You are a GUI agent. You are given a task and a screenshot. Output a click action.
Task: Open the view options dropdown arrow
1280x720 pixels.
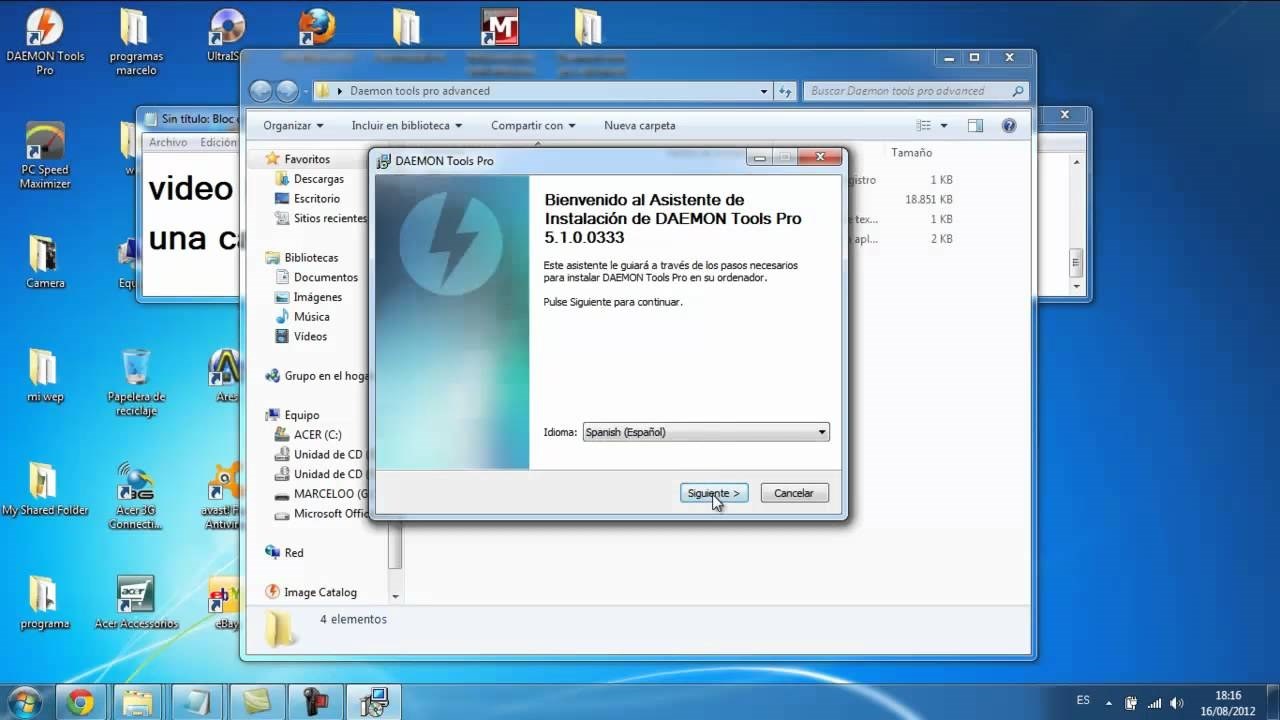(943, 125)
